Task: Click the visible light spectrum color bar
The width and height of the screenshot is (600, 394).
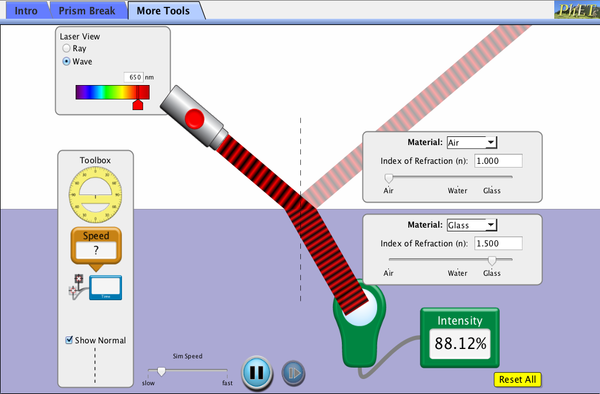Action: tap(112, 92)
